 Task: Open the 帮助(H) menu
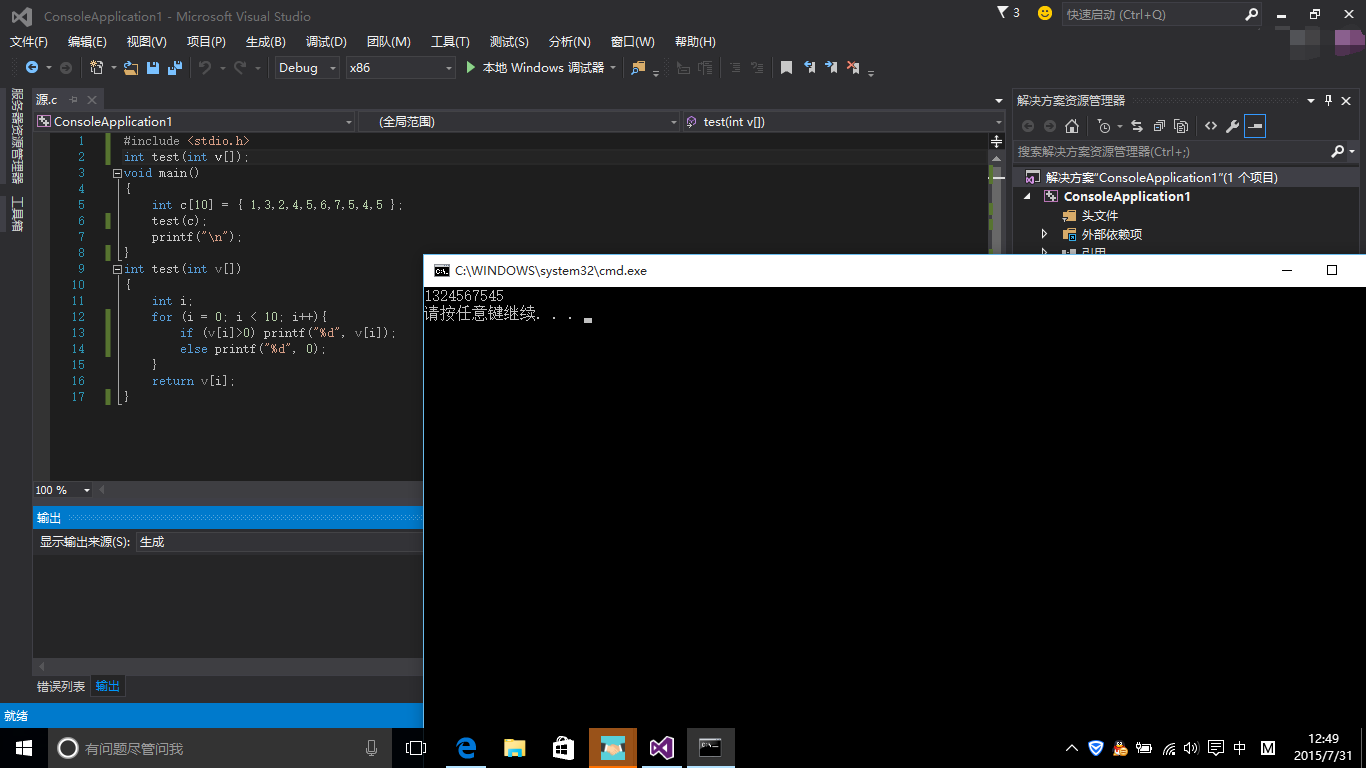695,41
